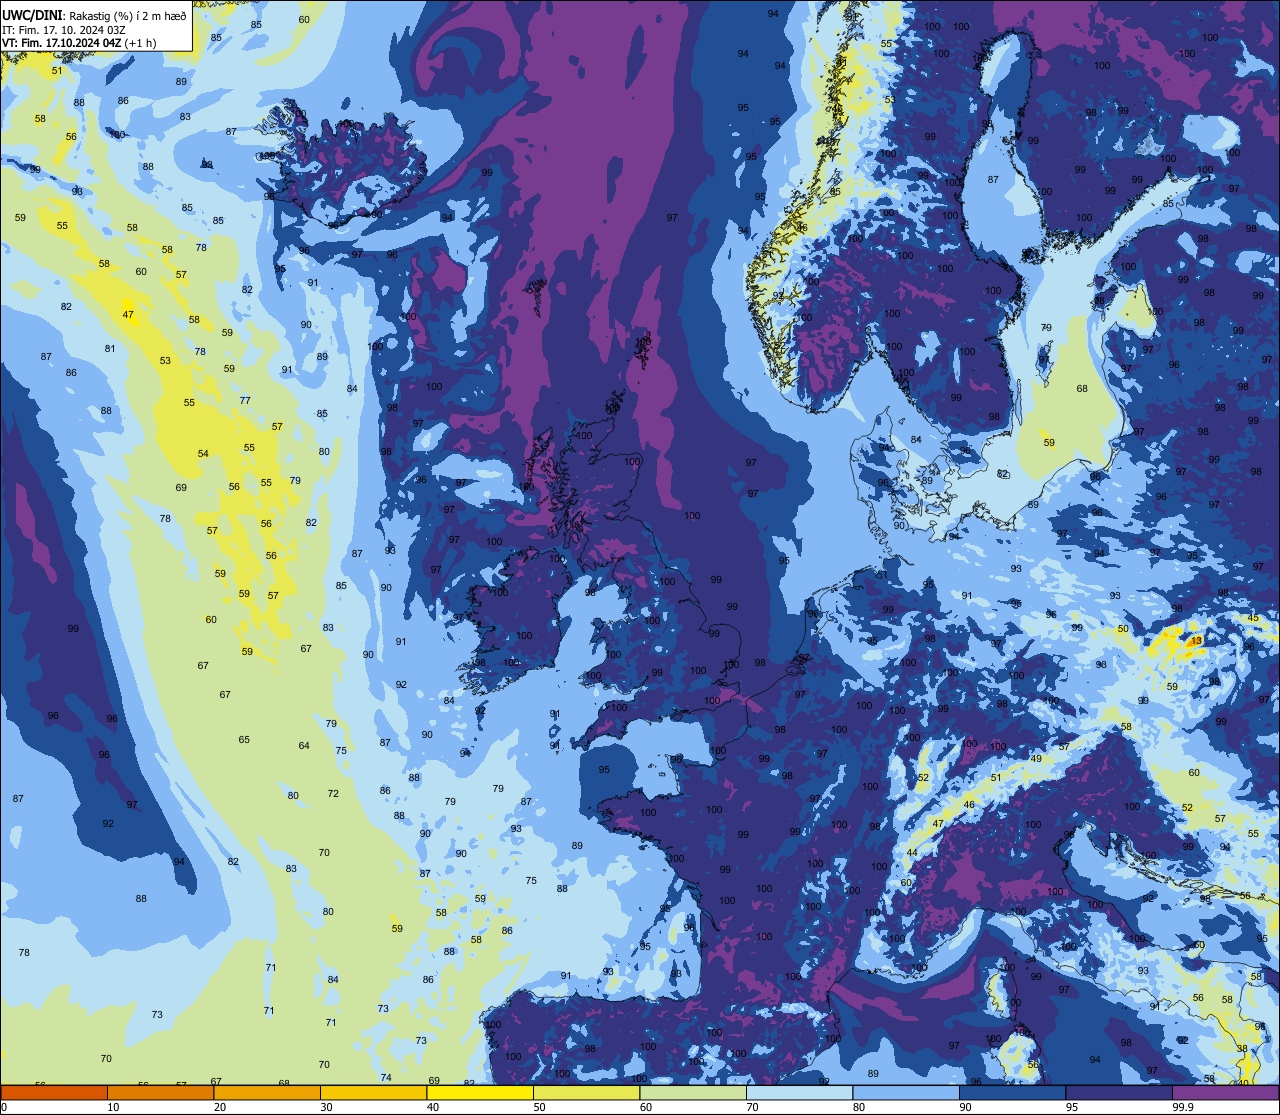Pick the 50–60 % legend color segment
This screenshot has height=1115, width=1280.
click(586, 1092)
